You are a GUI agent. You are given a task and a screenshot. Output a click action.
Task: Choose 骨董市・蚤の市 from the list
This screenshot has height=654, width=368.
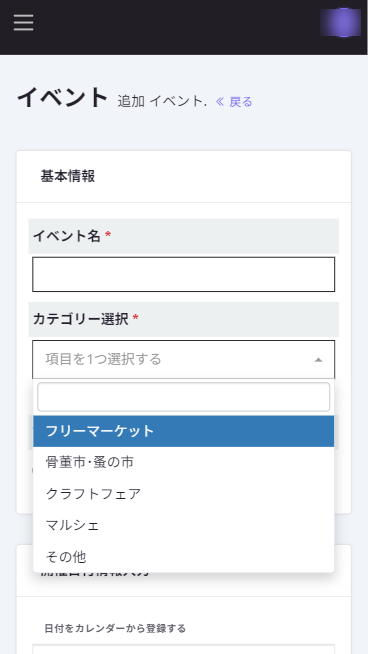[184, 462]
